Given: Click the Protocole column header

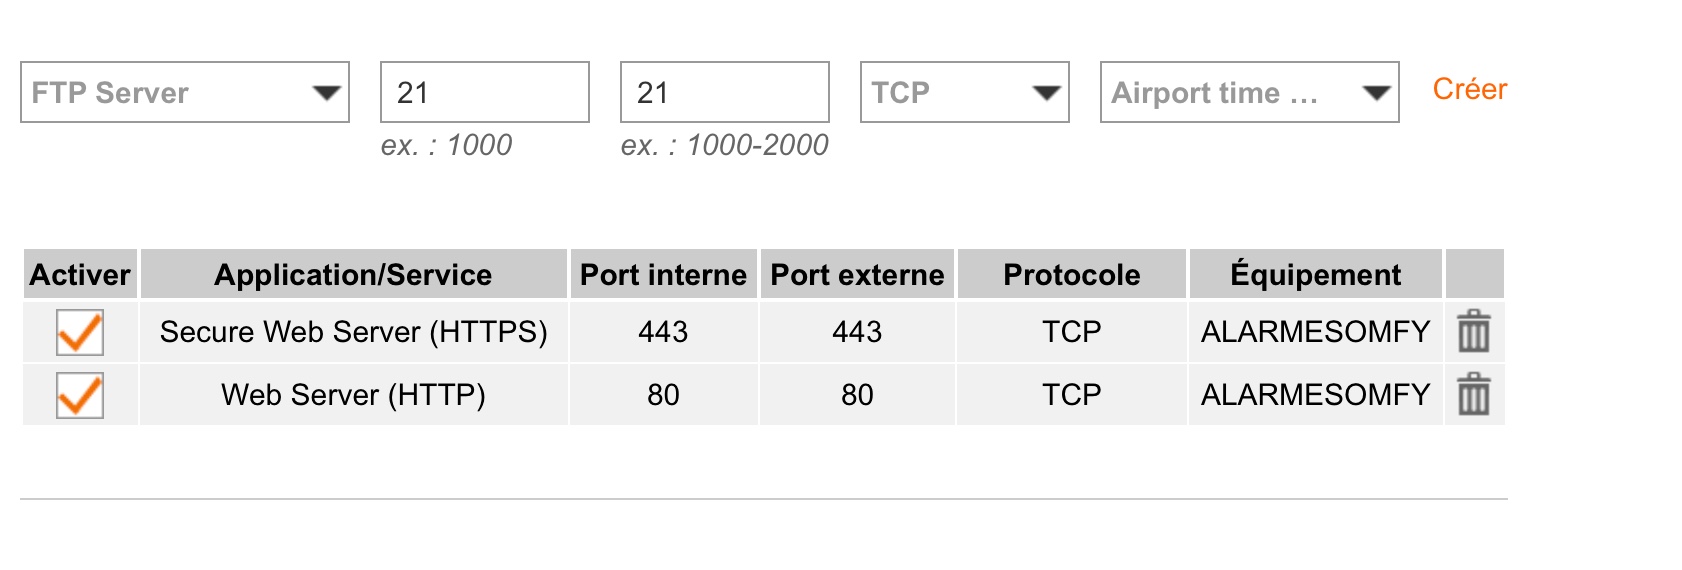Looking at the screenshot, I should coord(1071,274).
